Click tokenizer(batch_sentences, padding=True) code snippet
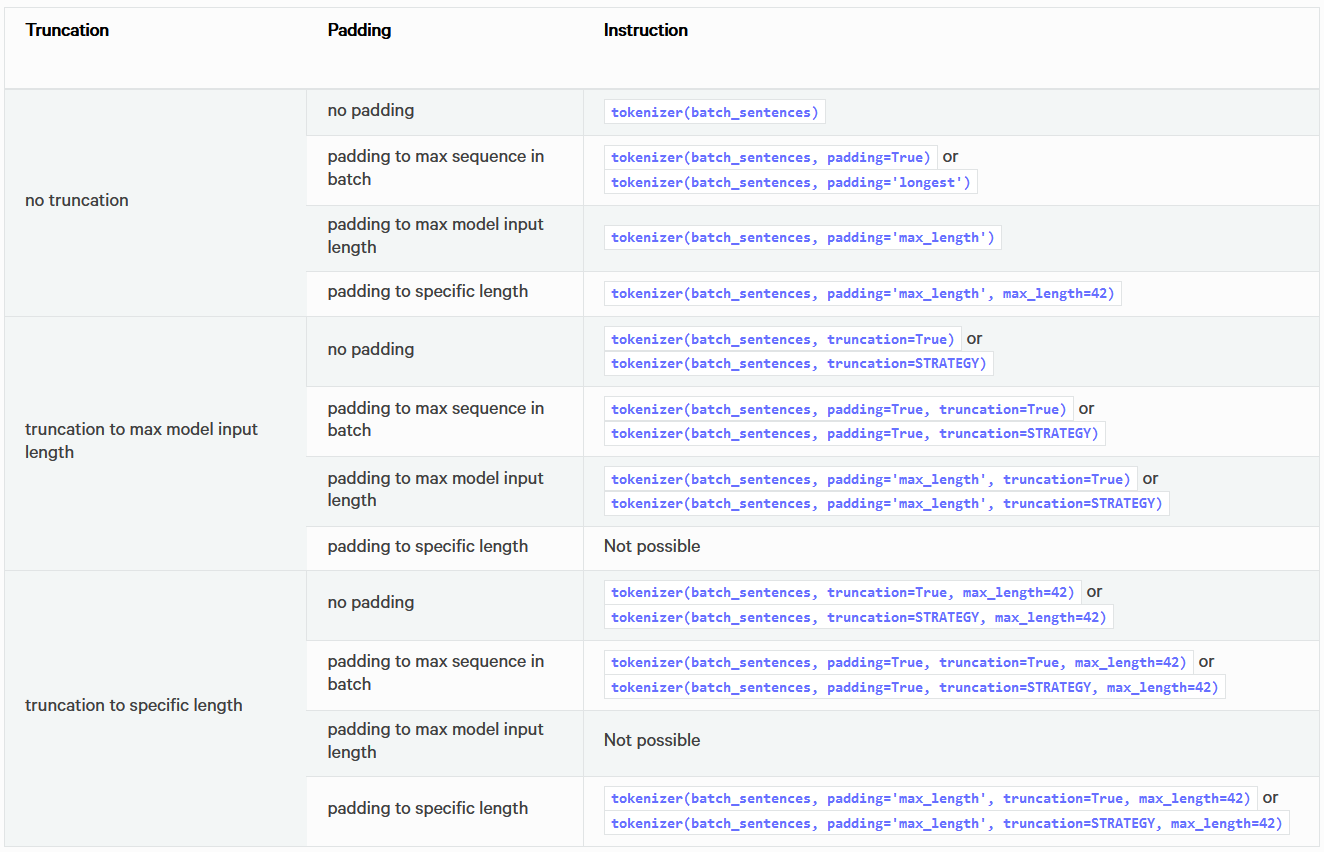The image size is (1324, 852). tap(770, 156)
